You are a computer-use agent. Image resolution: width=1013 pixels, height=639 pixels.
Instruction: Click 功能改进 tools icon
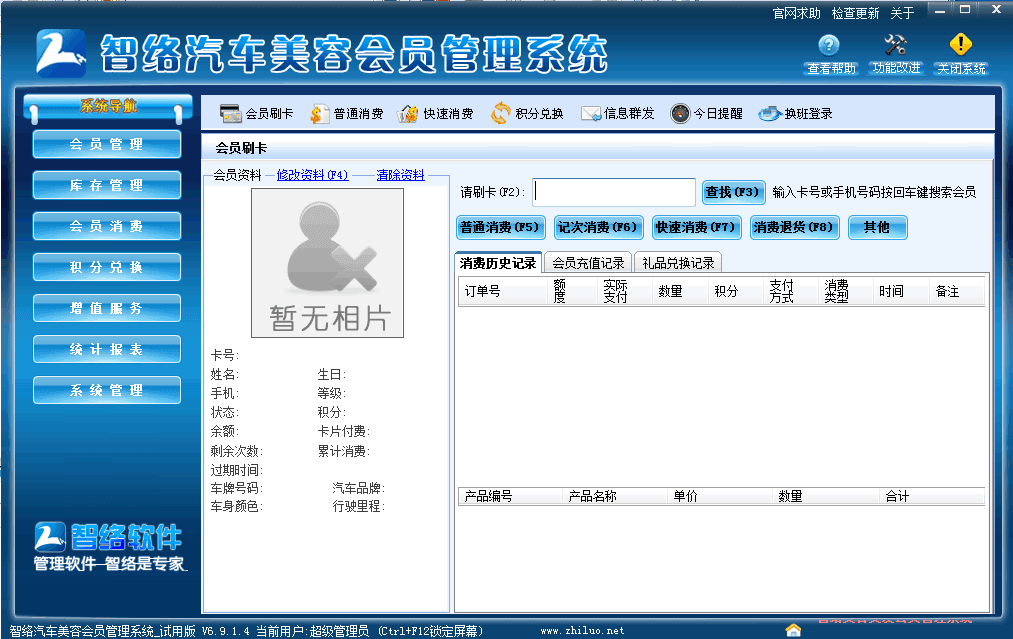[895, 45]
